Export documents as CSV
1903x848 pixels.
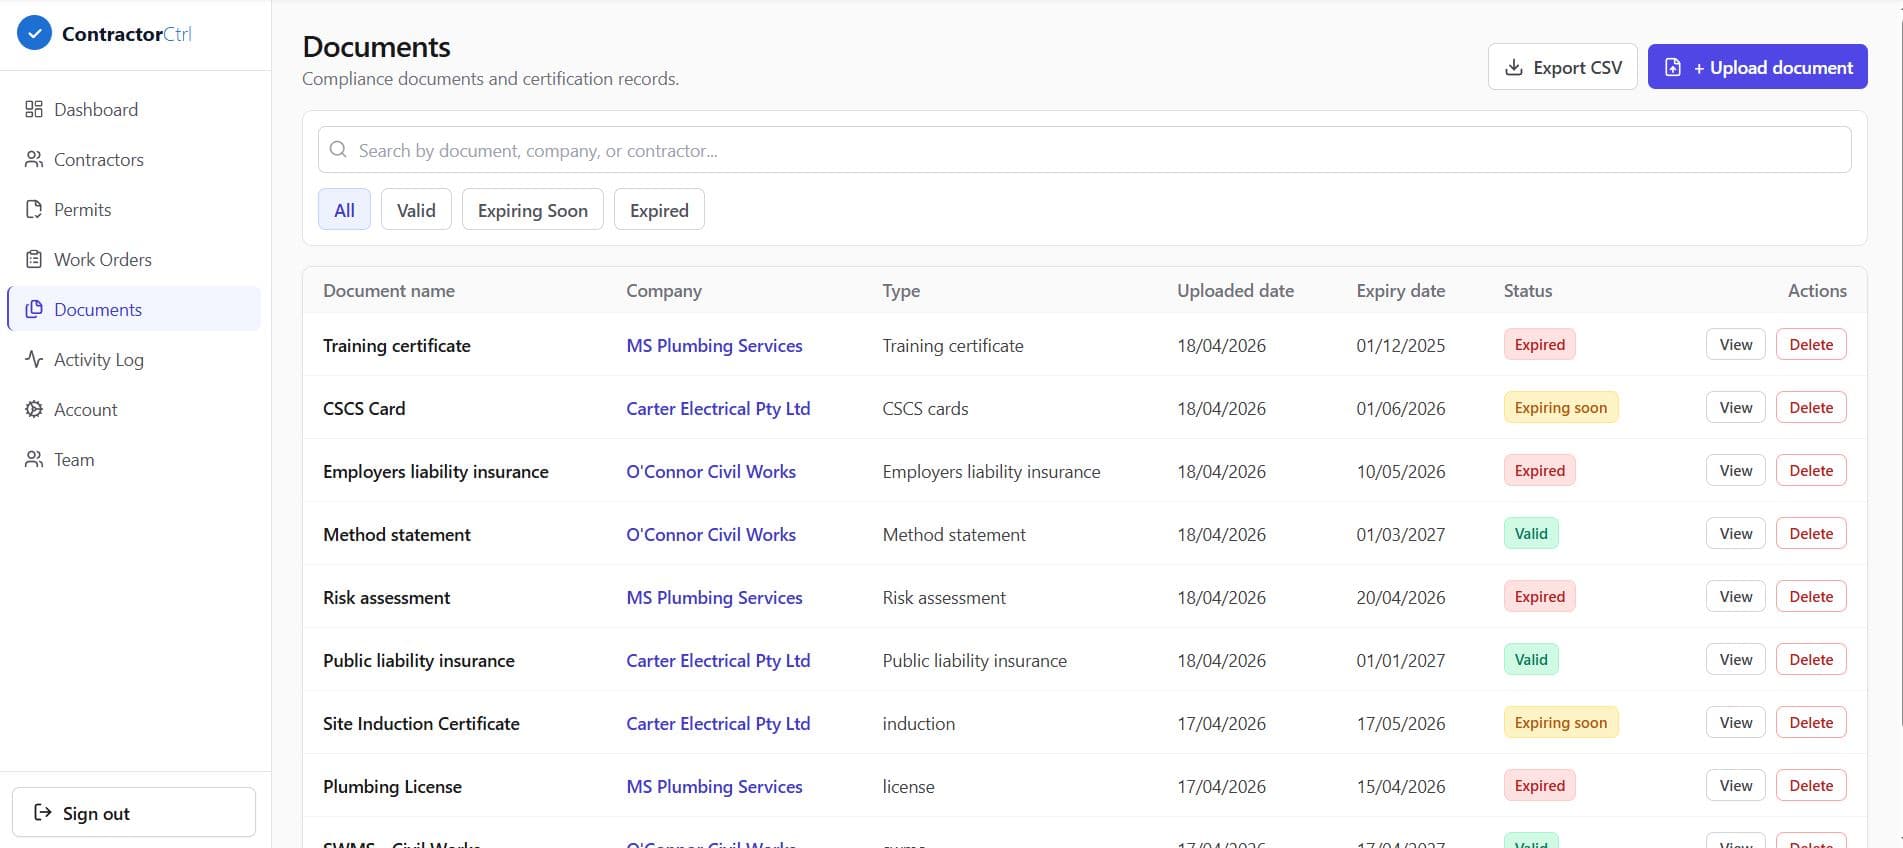pos(1563,67)
